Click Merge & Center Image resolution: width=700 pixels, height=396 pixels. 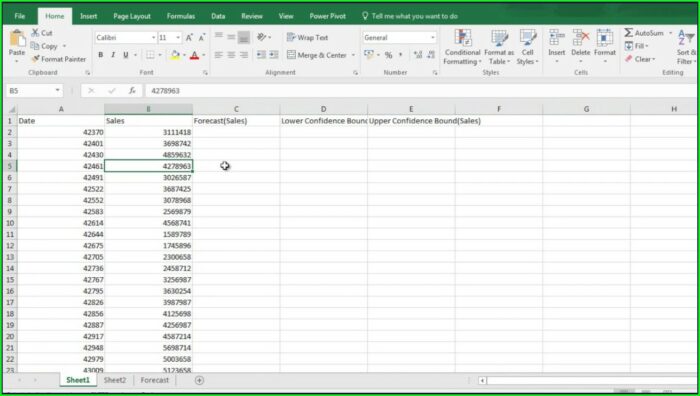pos(317,55)
